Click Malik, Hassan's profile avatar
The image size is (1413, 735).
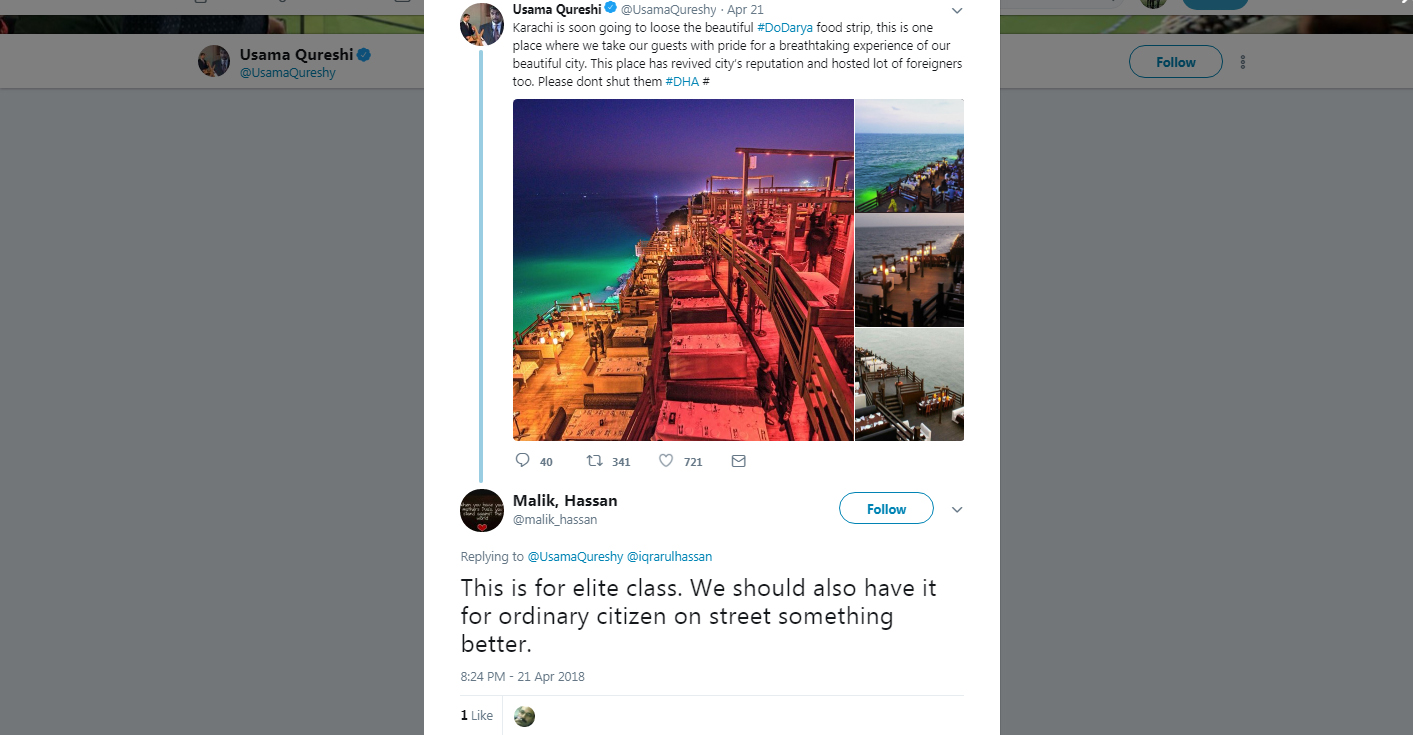[x=482, y=510]
